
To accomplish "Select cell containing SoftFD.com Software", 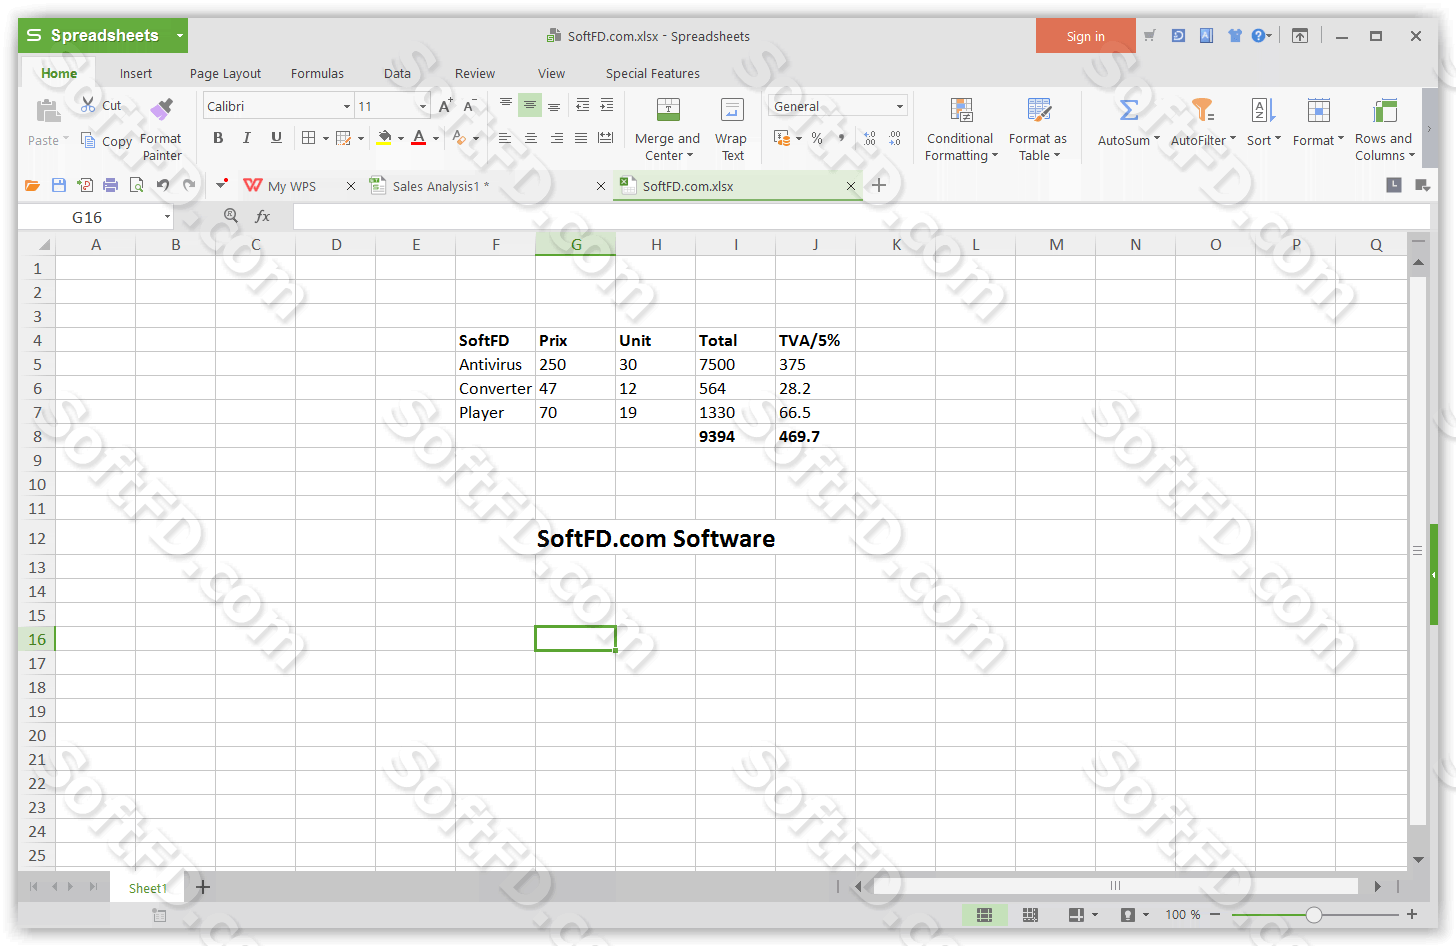I will 656,538.
